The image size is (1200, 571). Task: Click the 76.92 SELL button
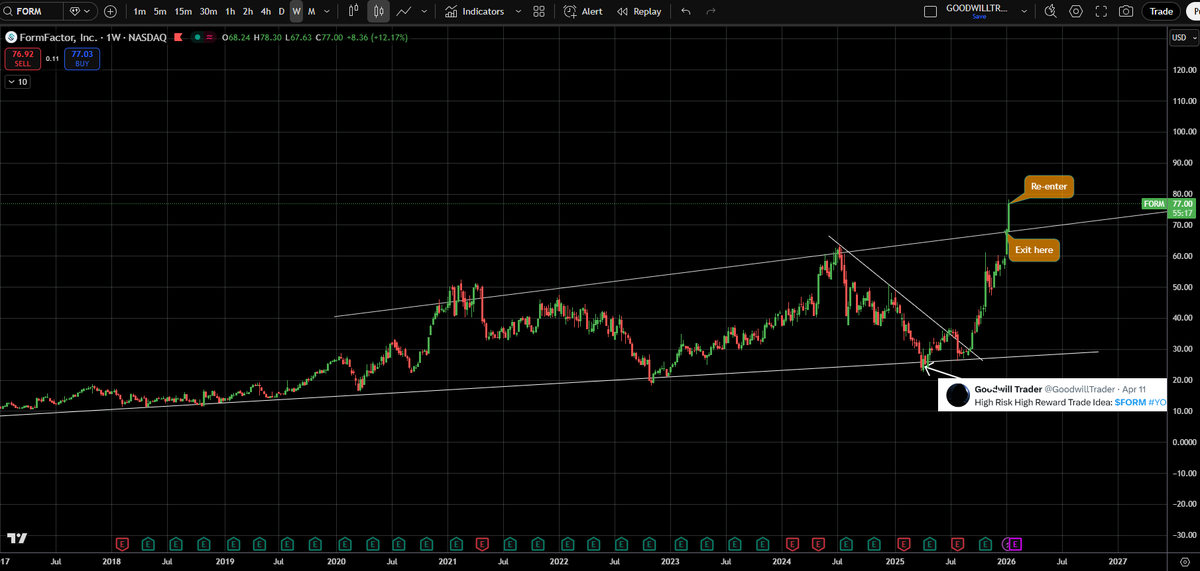(x=22, y=58)
